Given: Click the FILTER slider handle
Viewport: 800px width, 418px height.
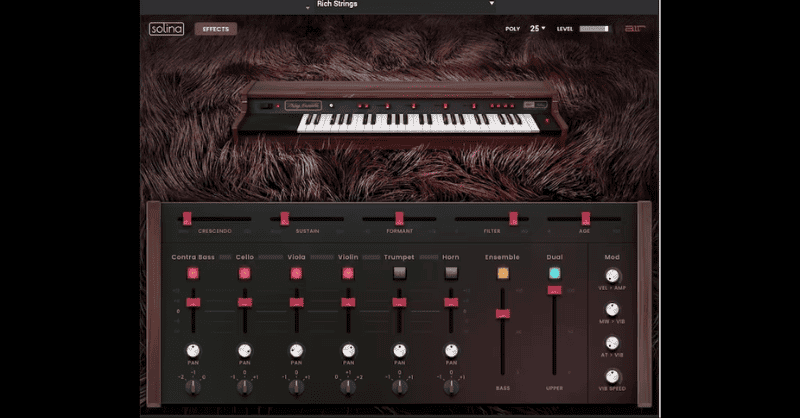Looking at the screenshot, I should click(514, 219).
